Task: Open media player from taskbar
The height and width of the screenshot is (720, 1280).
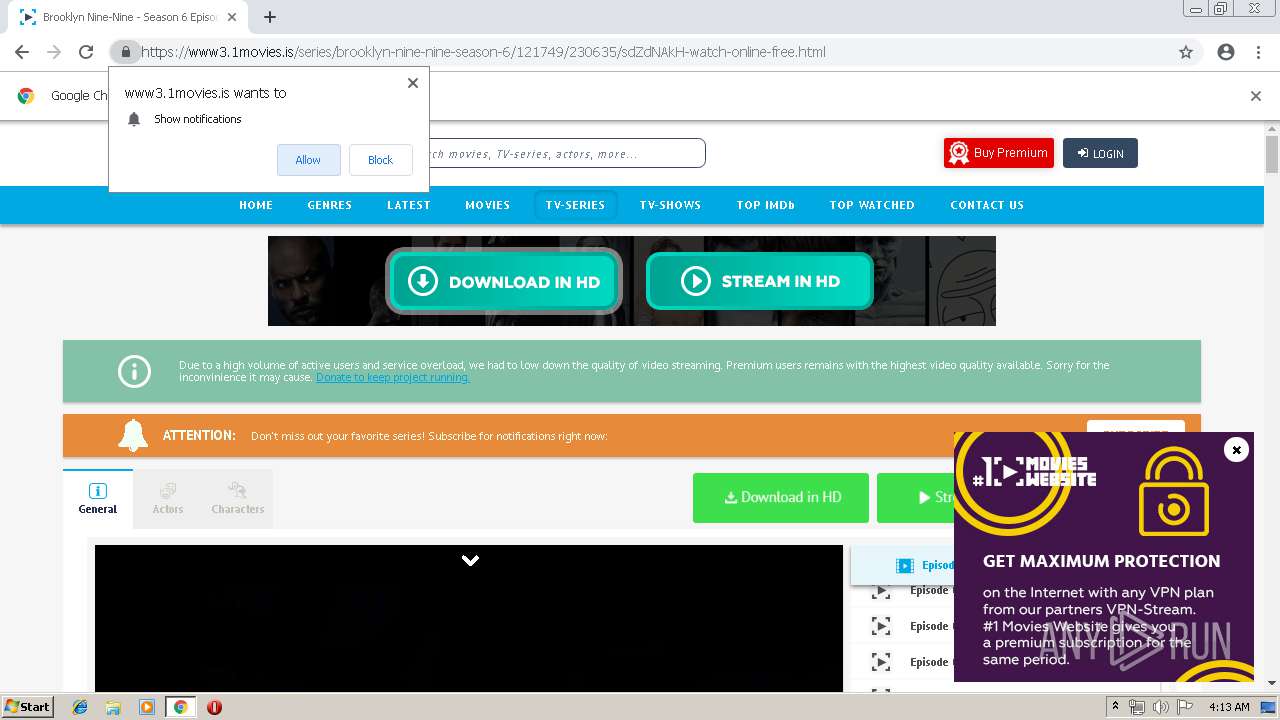Action: (147, 707)
